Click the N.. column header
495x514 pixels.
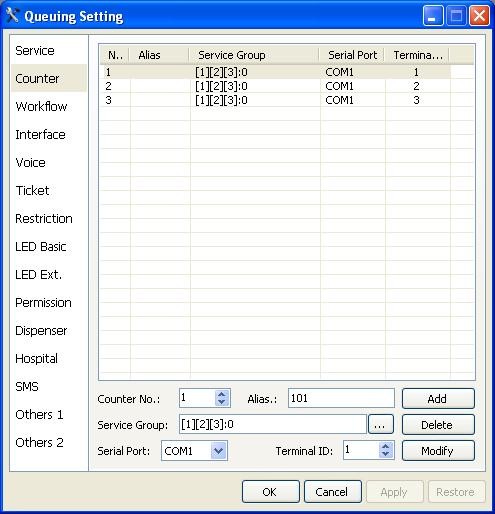point(115,55)
